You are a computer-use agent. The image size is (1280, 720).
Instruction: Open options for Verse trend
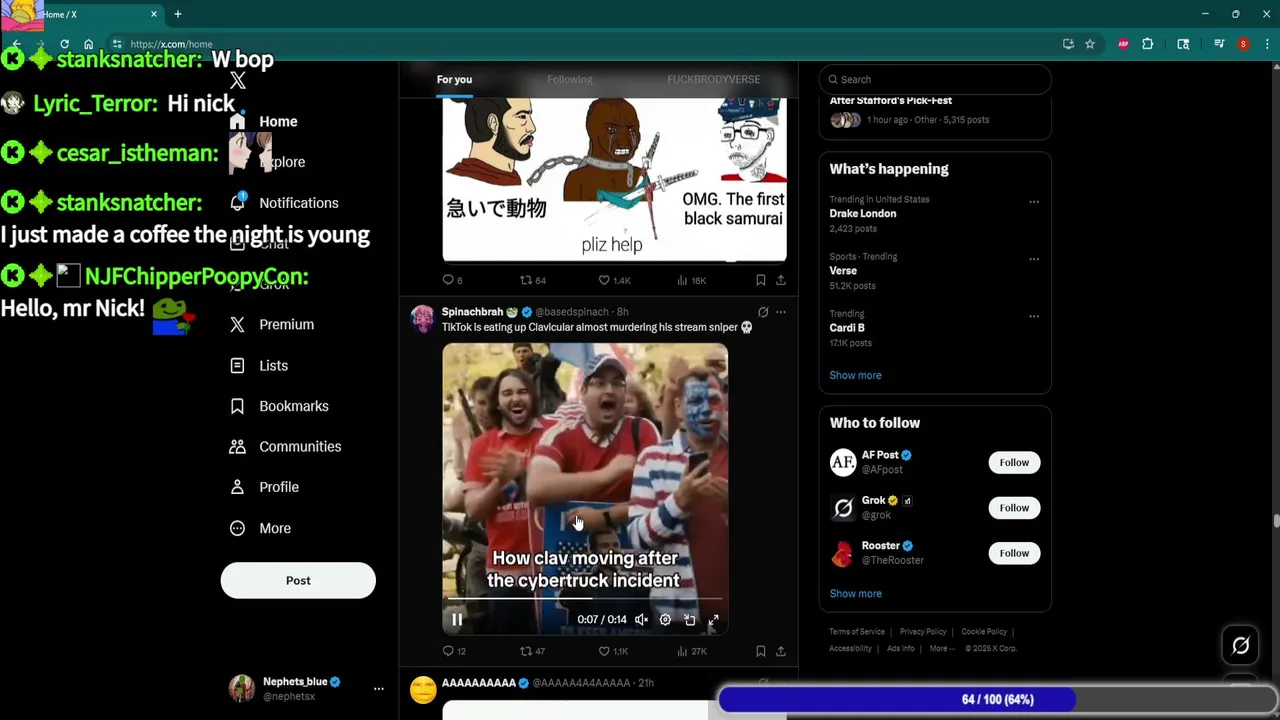(x=1034, y=259)
